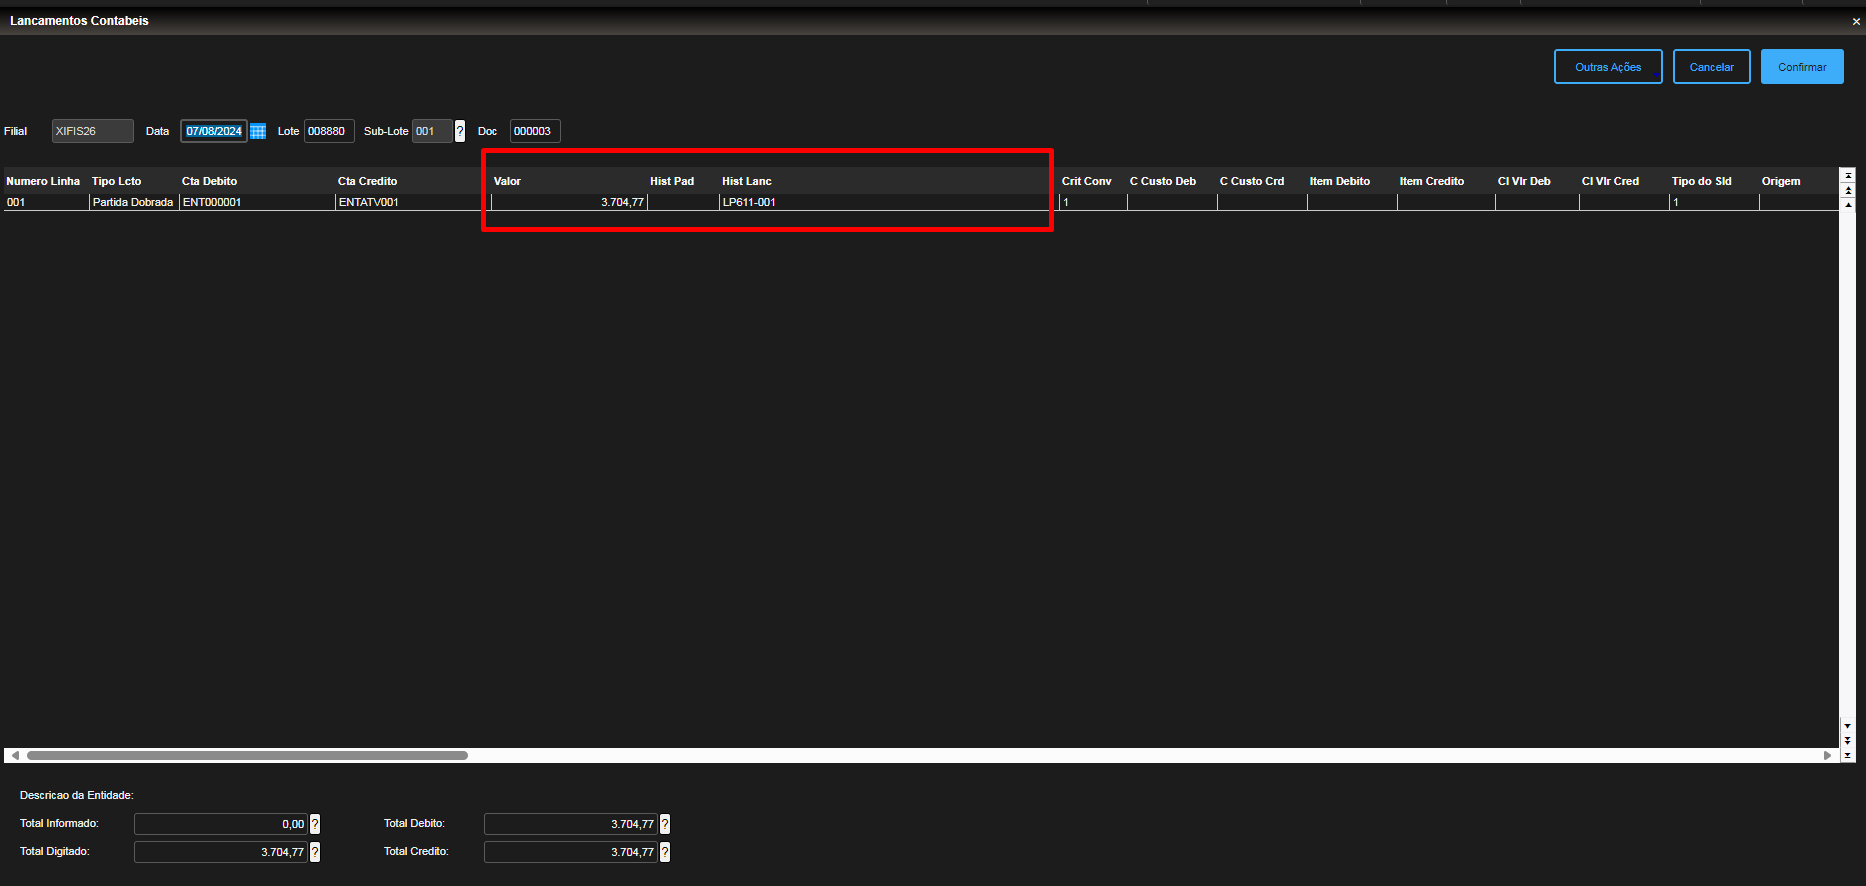Click the Hist Pad column header
Image resolution: width=1866 pixels, height=886 pixels.
click(x=672, y=181)
